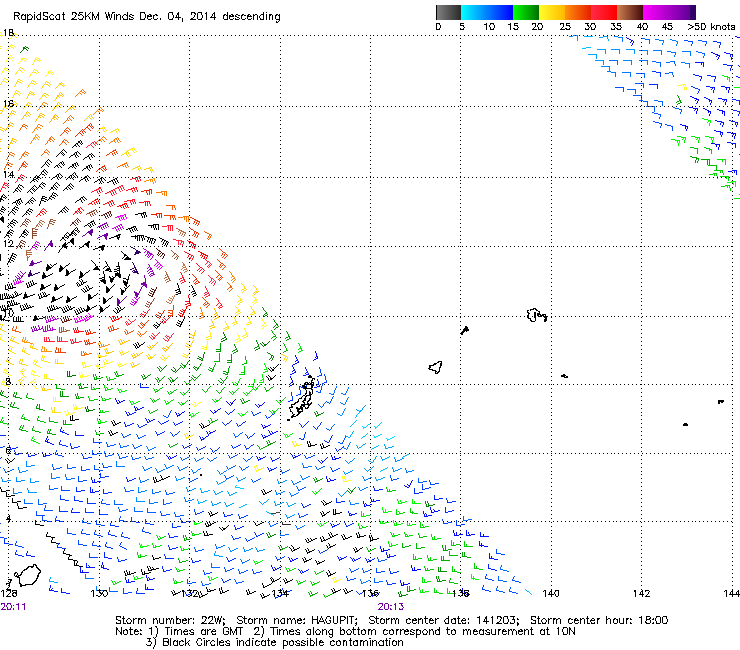Click the 'Storm number: 22W;' text
This screenshot has width=740, height=650.
(x=170, y=620)
